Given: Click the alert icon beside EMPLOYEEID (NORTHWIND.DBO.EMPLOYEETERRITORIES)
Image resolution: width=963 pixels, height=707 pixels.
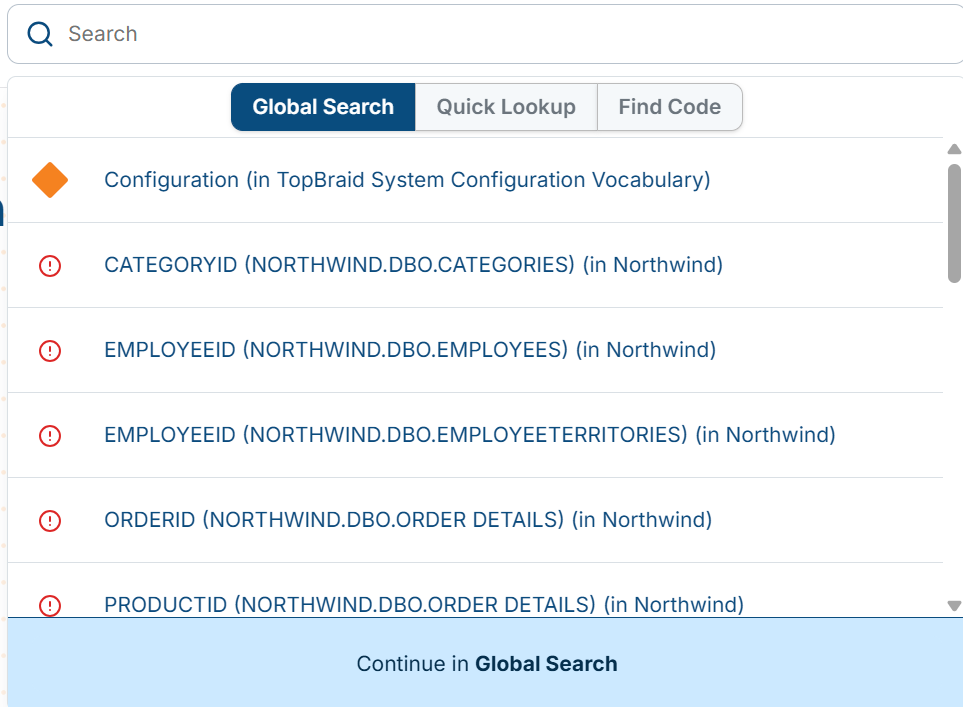Looking at the screenshot, I should point(50,436).
